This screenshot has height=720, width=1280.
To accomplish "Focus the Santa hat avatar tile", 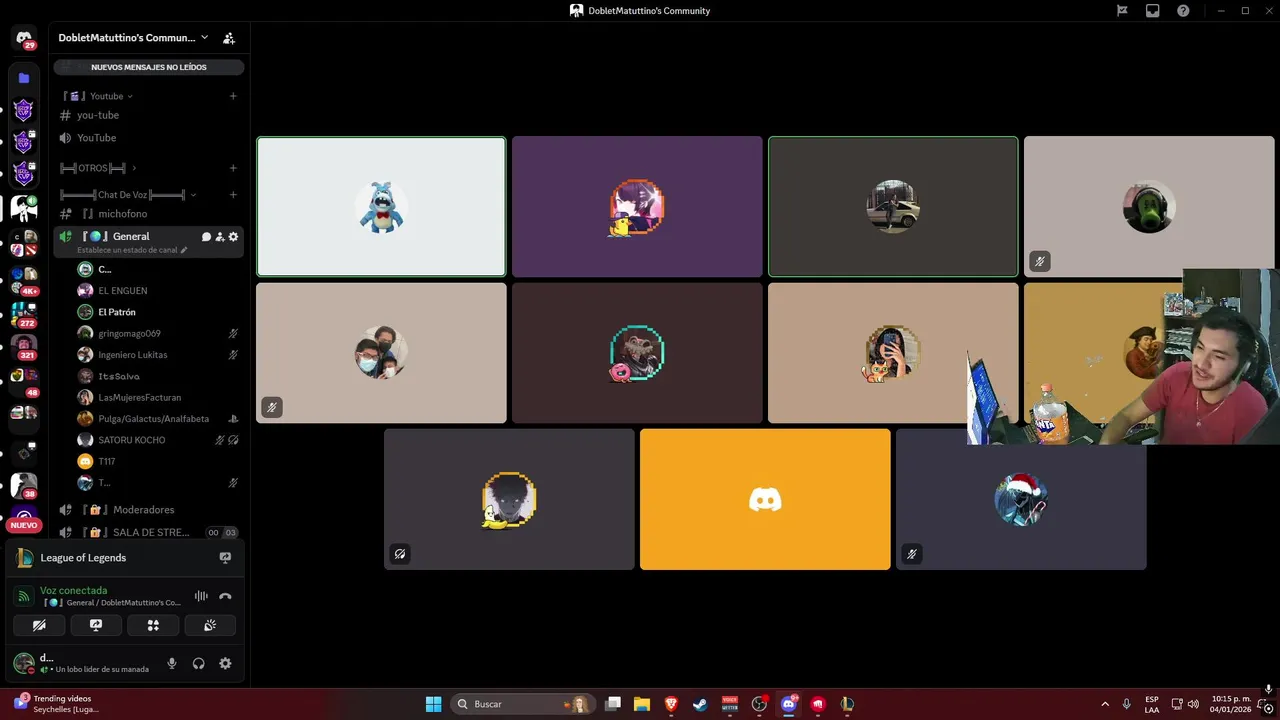I will [x=1021, y=499].
